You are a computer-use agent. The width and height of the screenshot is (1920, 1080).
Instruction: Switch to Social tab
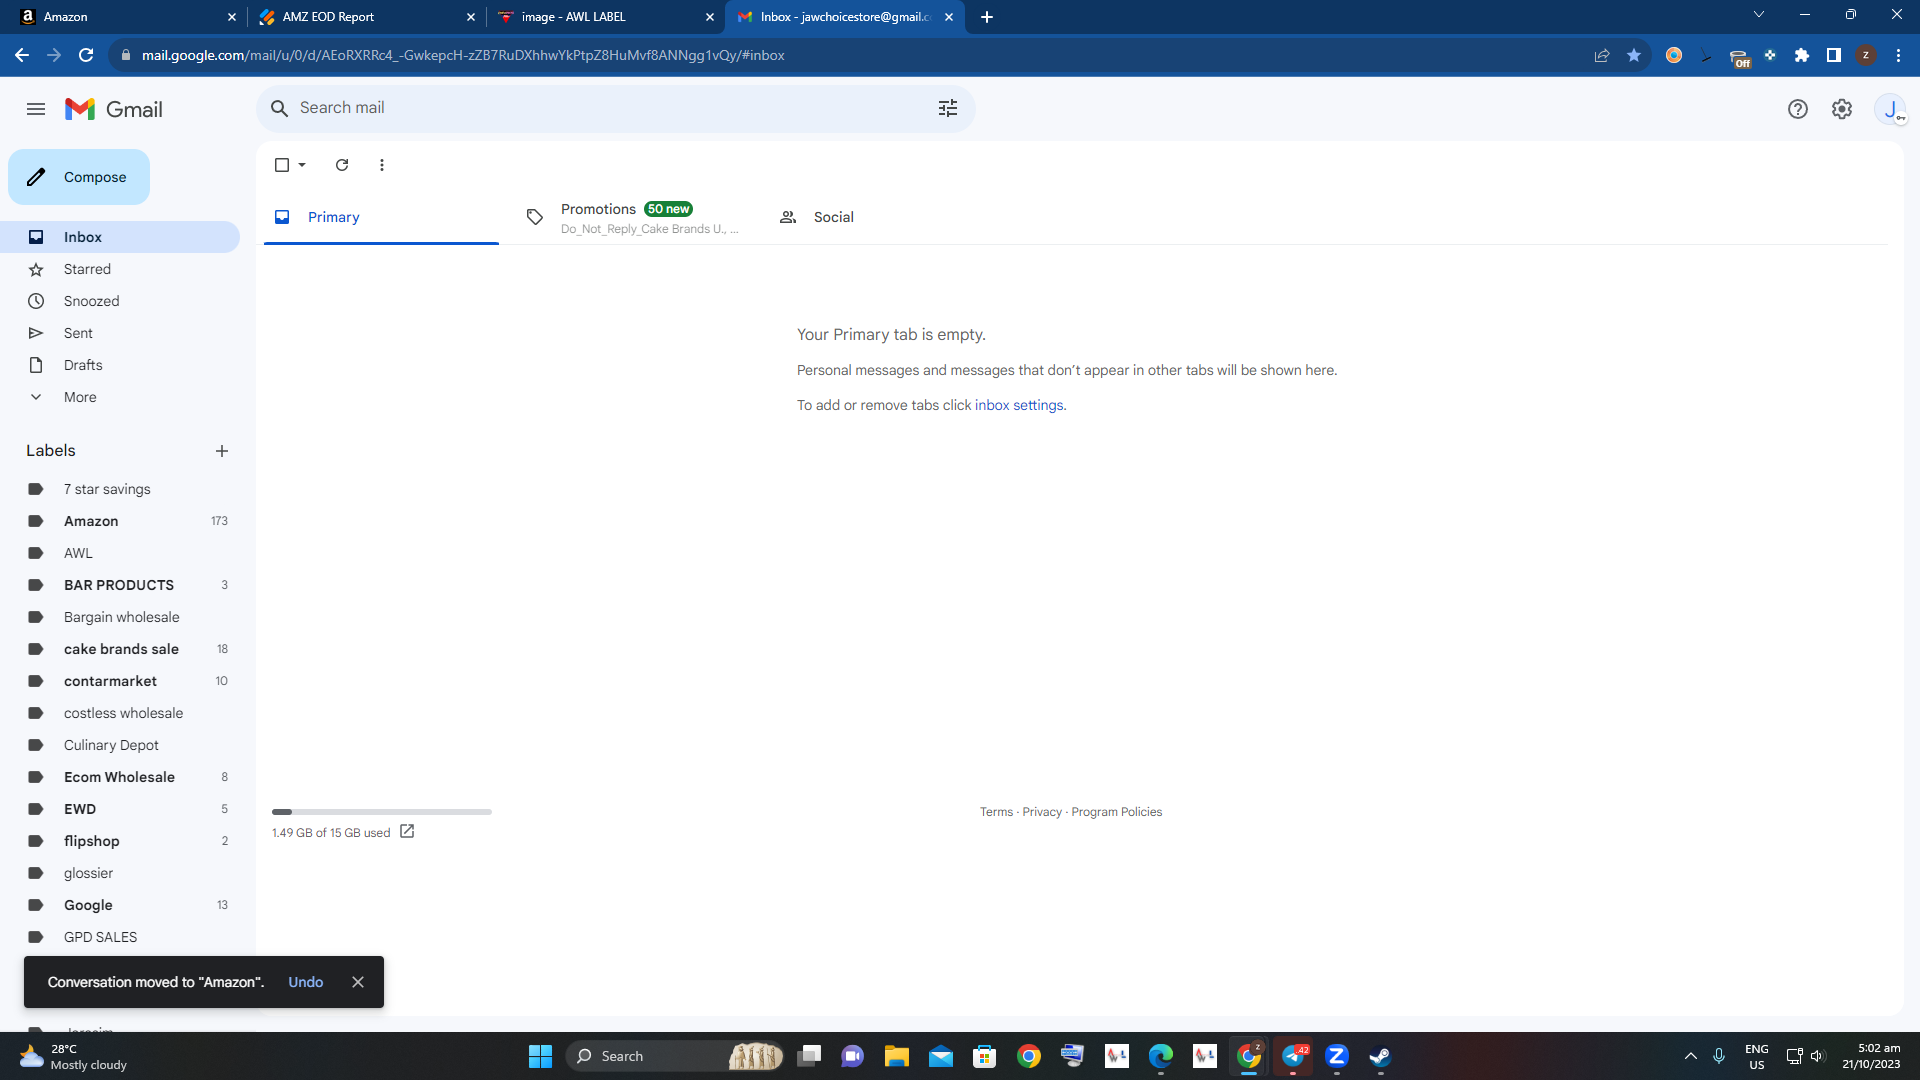pyautogui.click(x=886, y=217)
